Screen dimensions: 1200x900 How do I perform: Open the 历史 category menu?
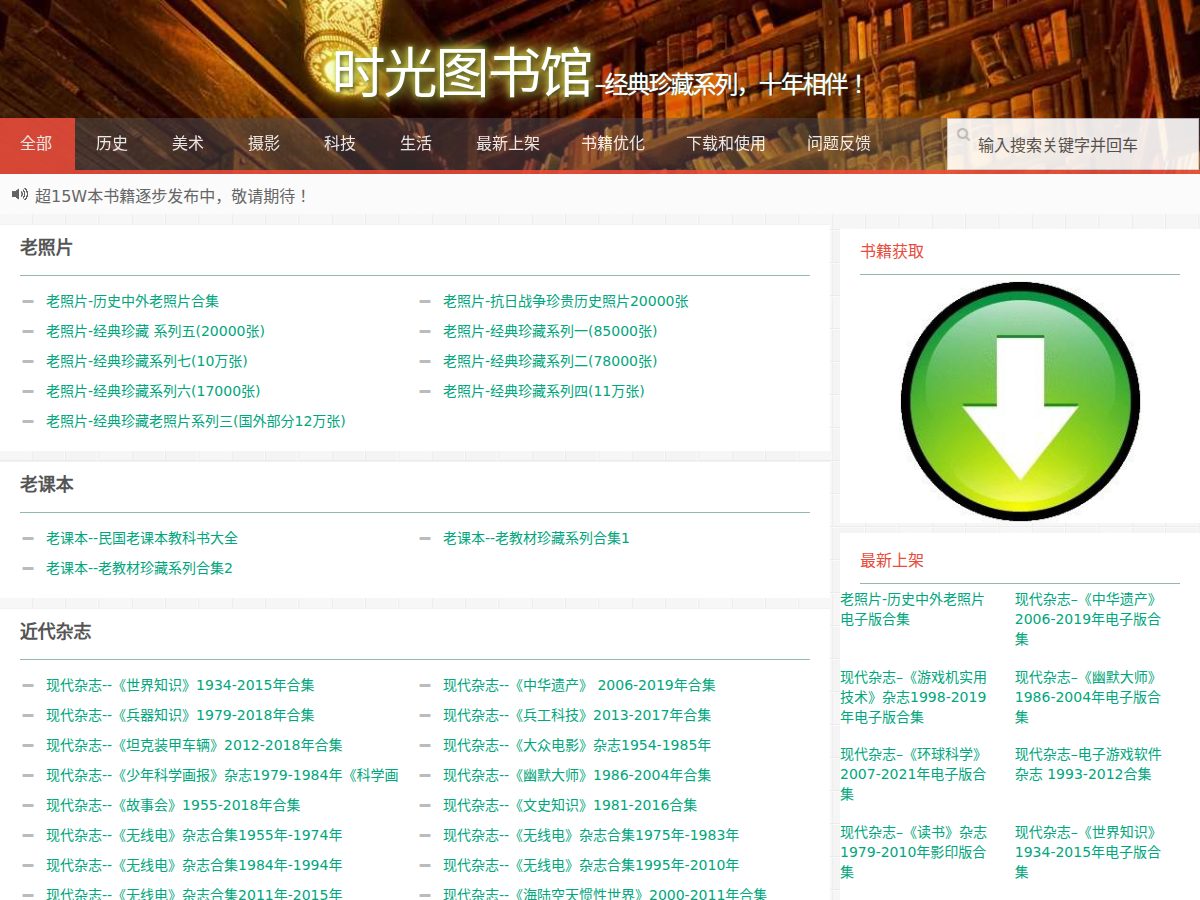click(x=112, y=144)
